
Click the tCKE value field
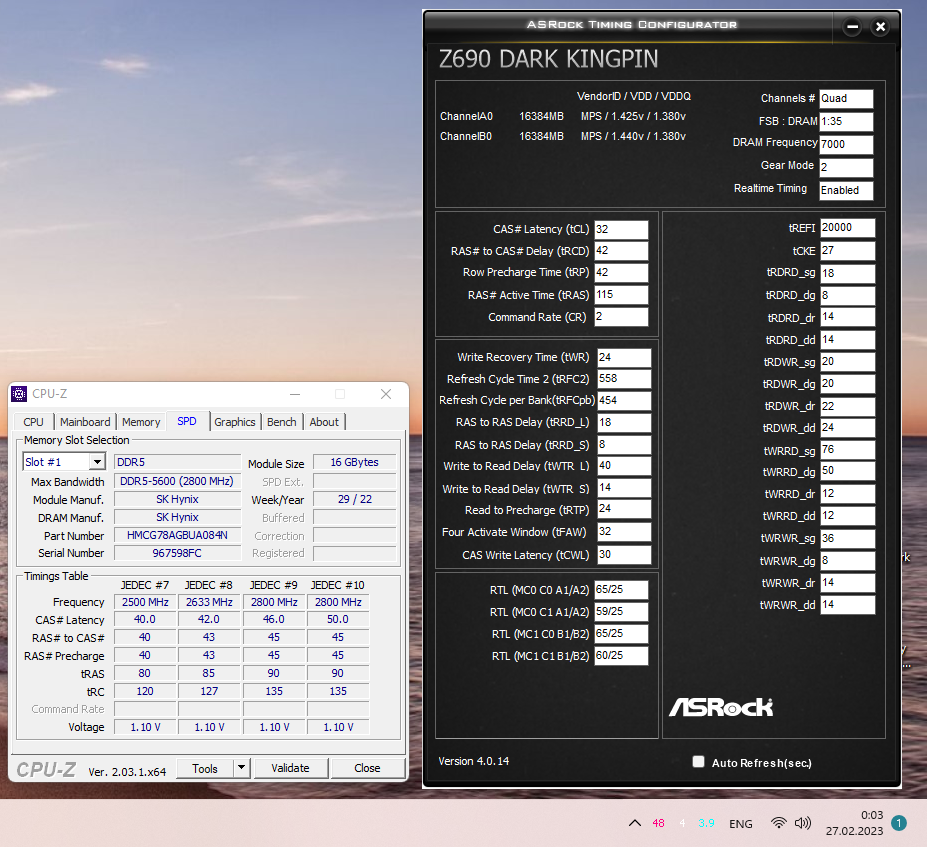pos(847,251)
